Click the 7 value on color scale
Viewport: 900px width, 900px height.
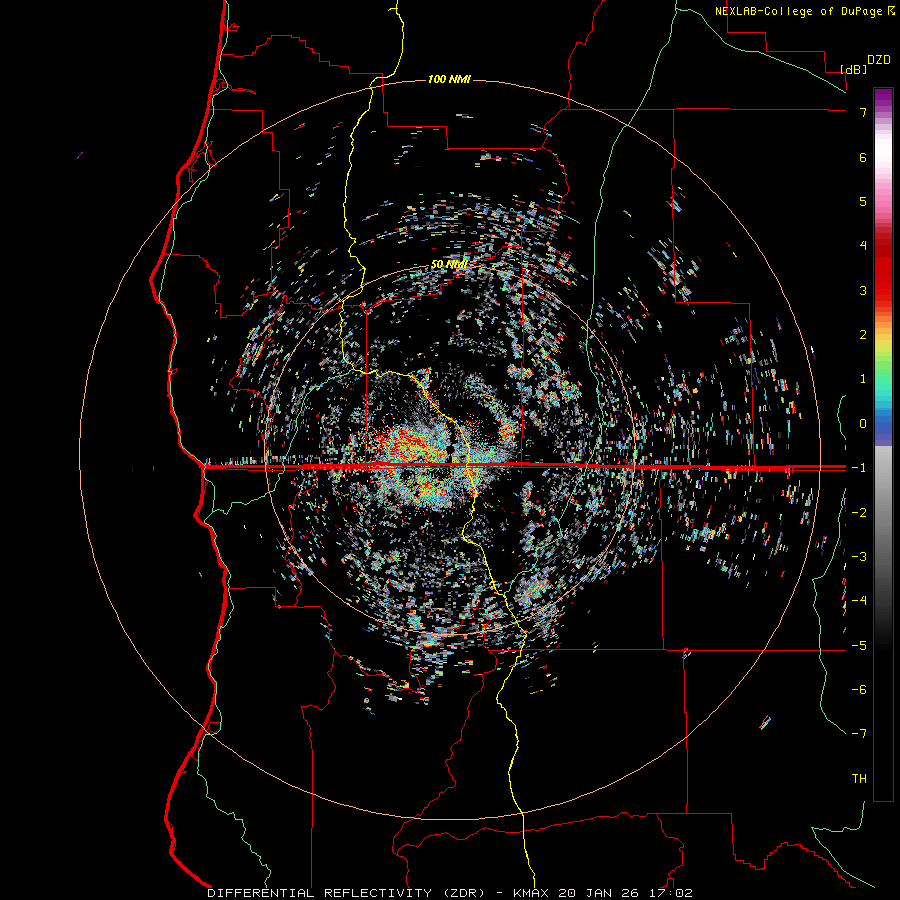click(863, 112)
